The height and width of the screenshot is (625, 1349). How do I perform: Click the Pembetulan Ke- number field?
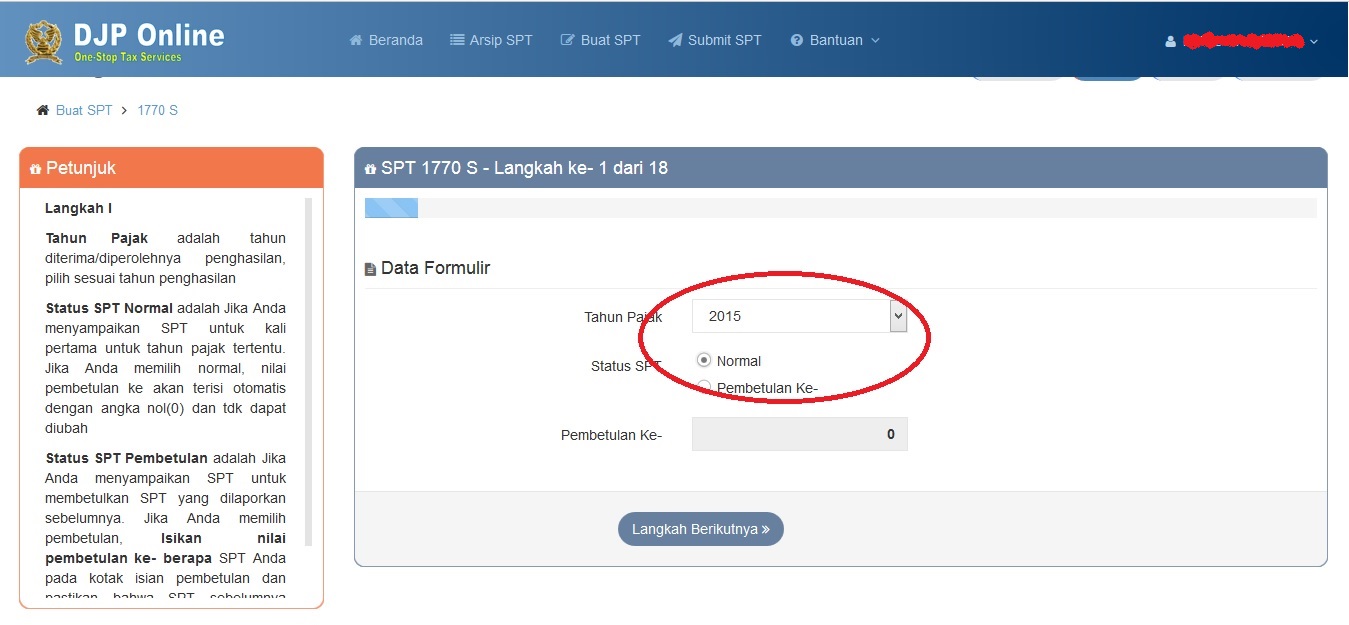[x=799, y=433]
